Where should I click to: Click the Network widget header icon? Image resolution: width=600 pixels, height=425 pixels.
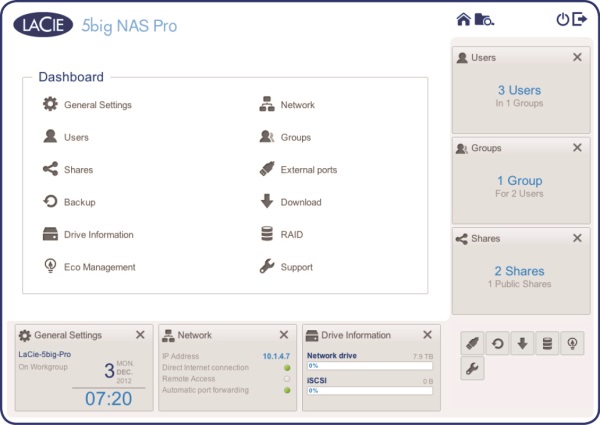pyautogui.click(x=168, y=335)
